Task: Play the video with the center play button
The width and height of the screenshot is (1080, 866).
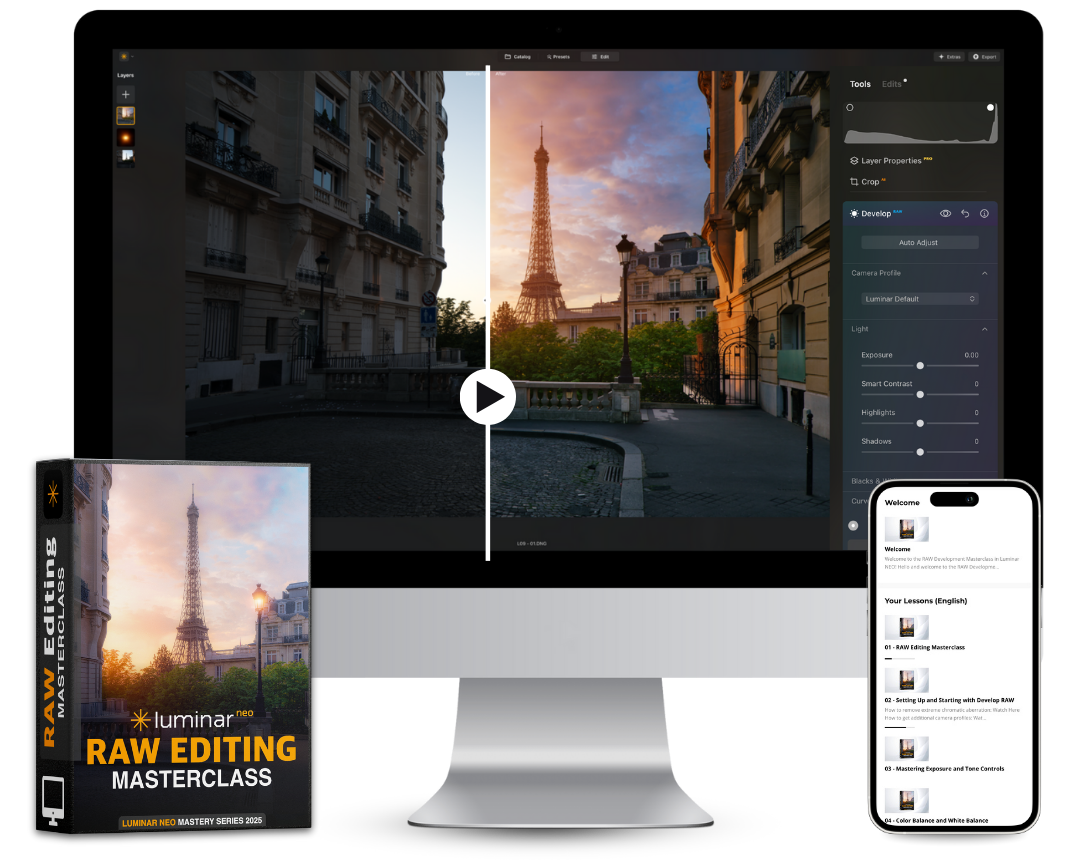Action: [488, 398]
